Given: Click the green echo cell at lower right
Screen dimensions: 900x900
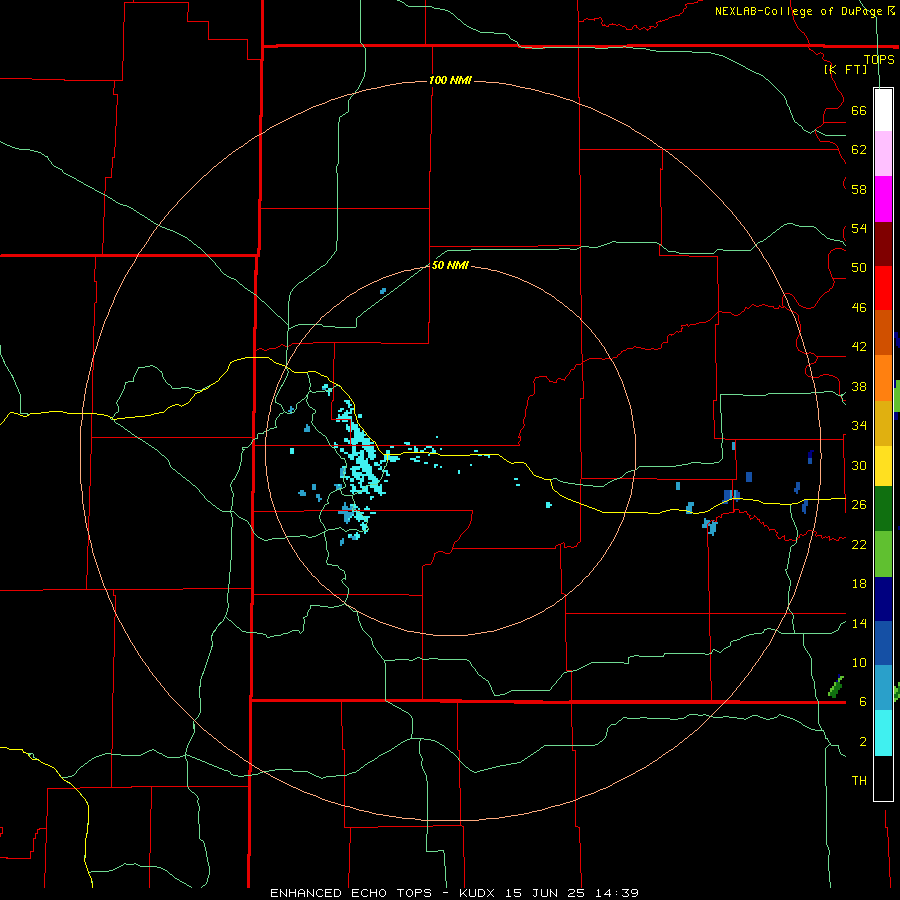Looking at the screenshot, I should pos(836,686).
